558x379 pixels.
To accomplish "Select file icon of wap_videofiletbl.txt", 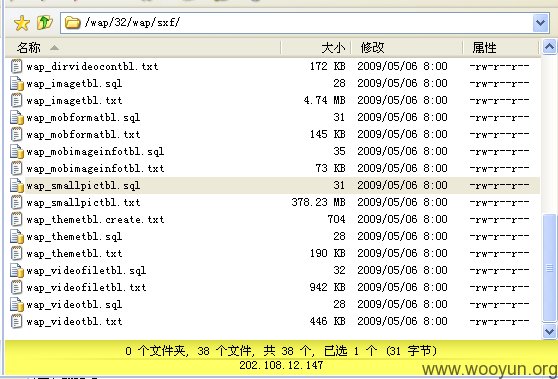I will [x=16, y=288].
